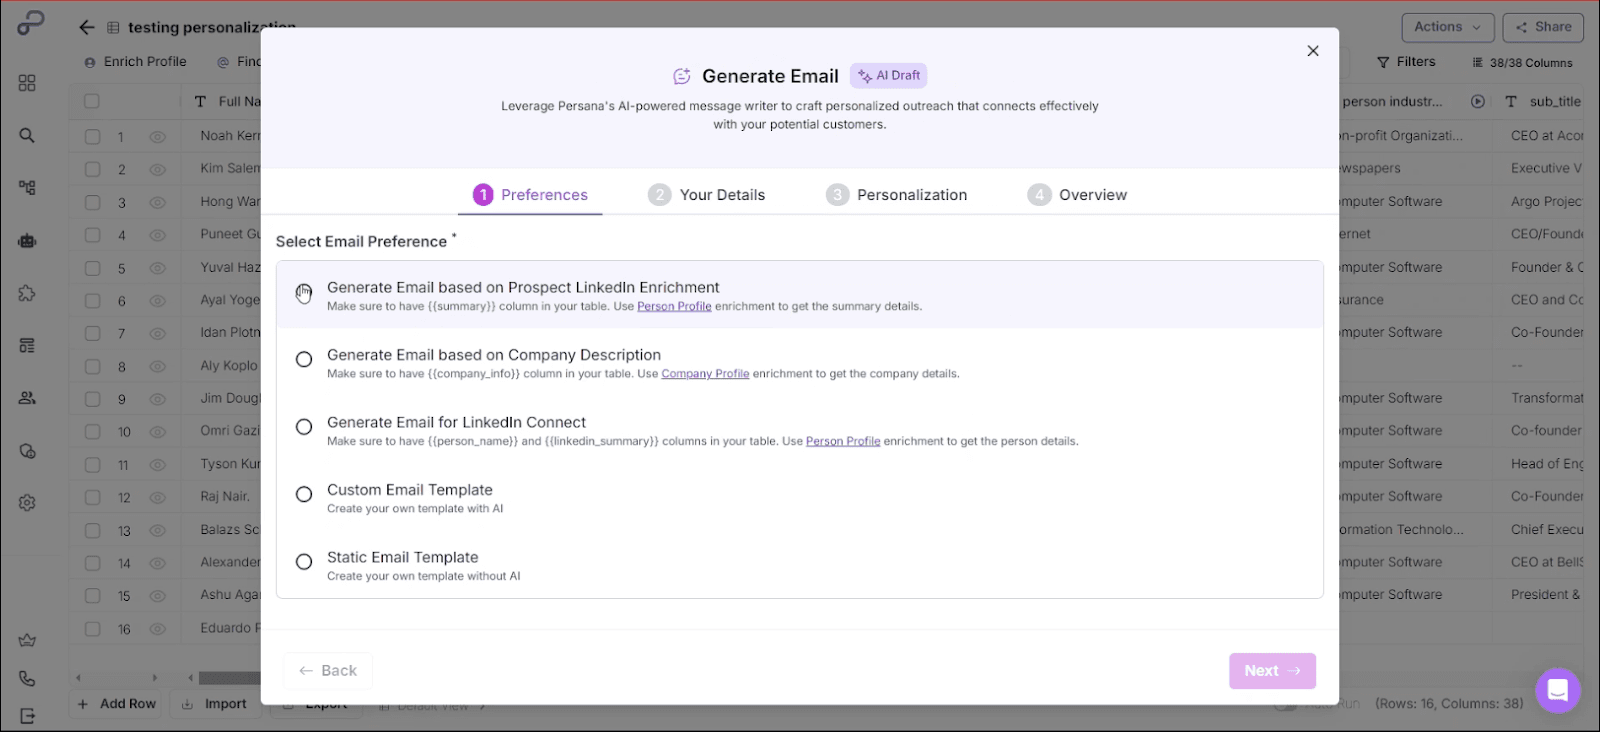This screenshot has height=732, width=1600.
Task: Open the Company Profile link
Action: pyautogui.click(x=705, y=374)
